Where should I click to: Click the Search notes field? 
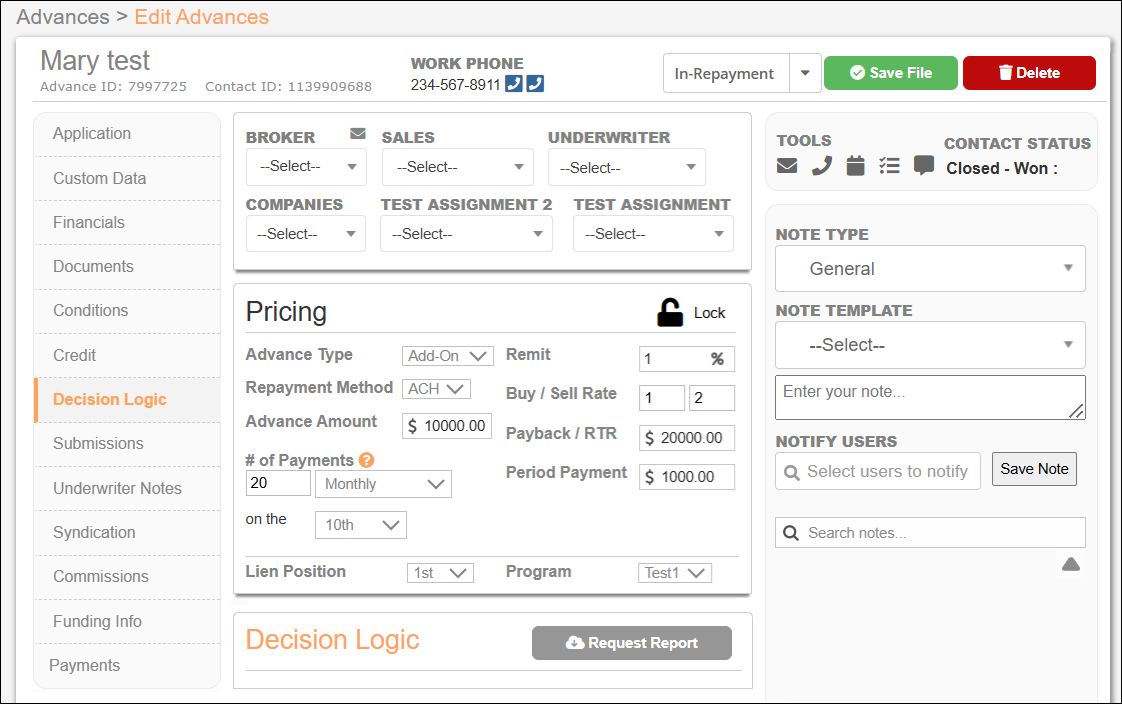(x=930, y=533)
